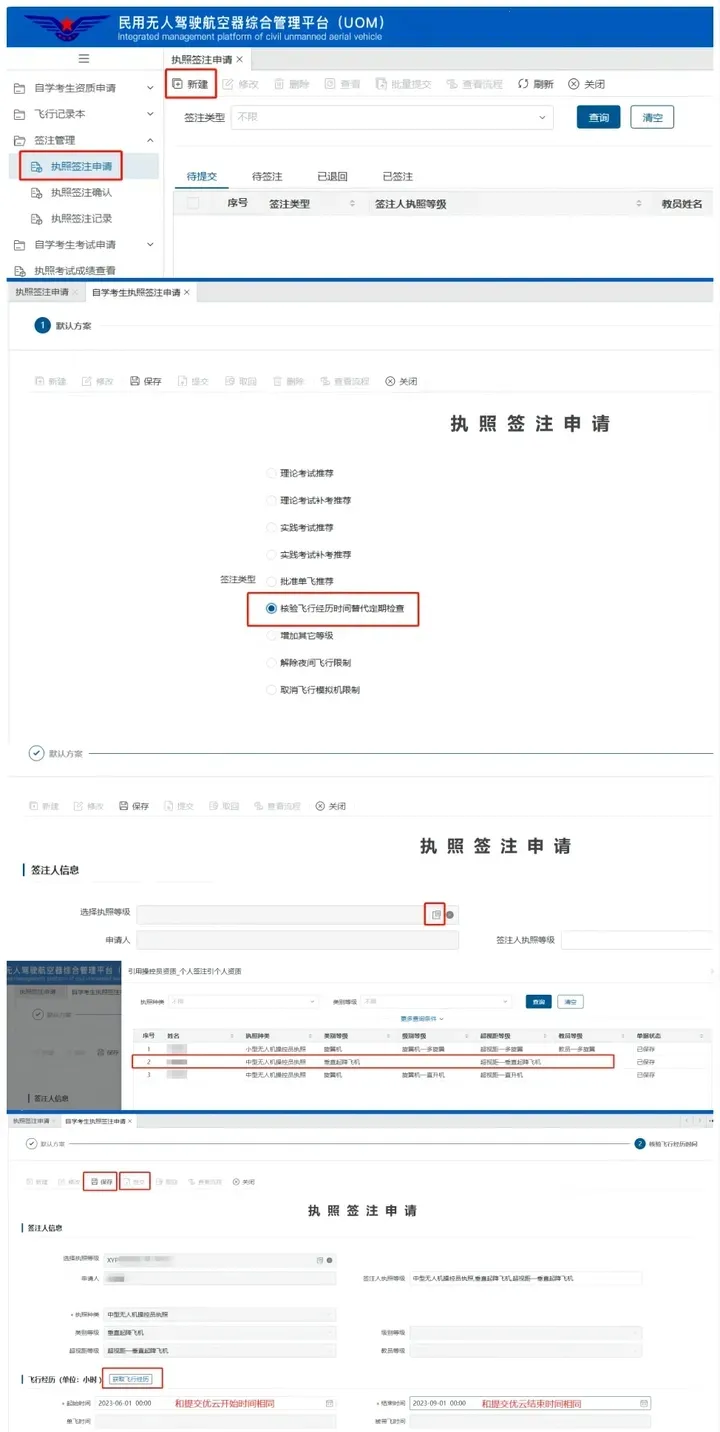Viewport: 720px width, 1432px height.
Task: Click the 保存 (Save) icon in application form
Action: (135, 382)
